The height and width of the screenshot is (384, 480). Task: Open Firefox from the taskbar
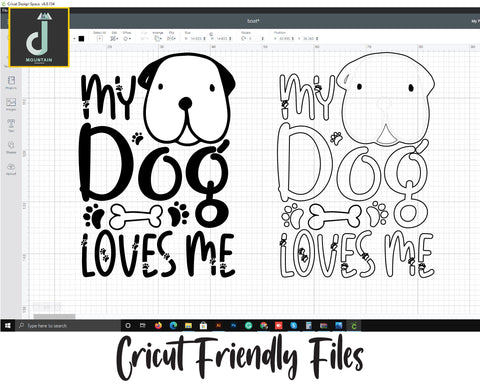tap(158, 326)
